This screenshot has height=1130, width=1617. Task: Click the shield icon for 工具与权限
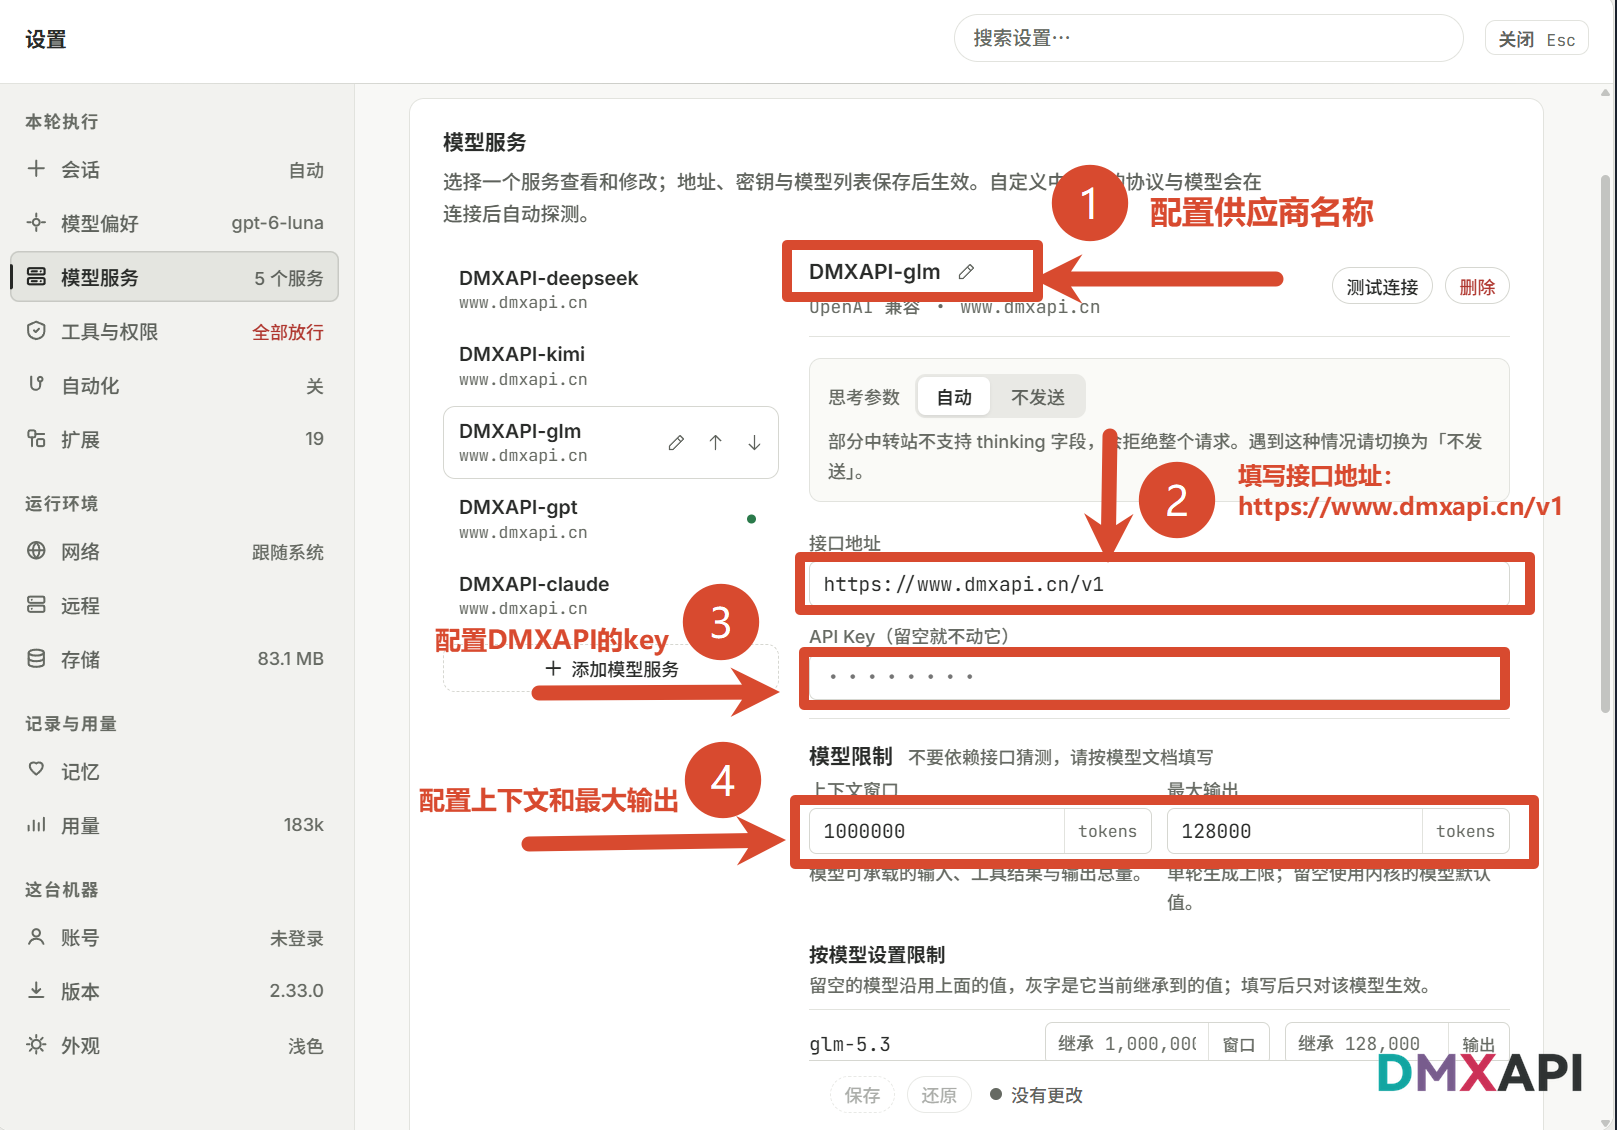36,331
